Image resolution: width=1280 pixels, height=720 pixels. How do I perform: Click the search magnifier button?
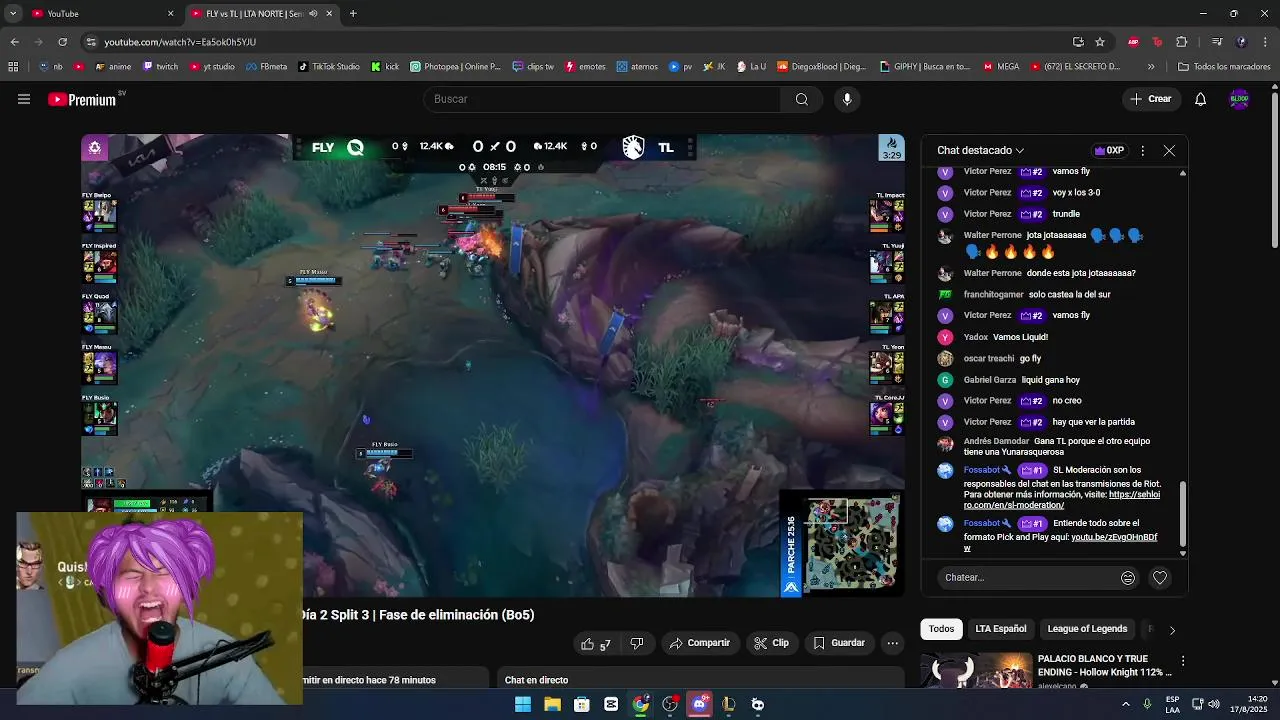point(801,99)
